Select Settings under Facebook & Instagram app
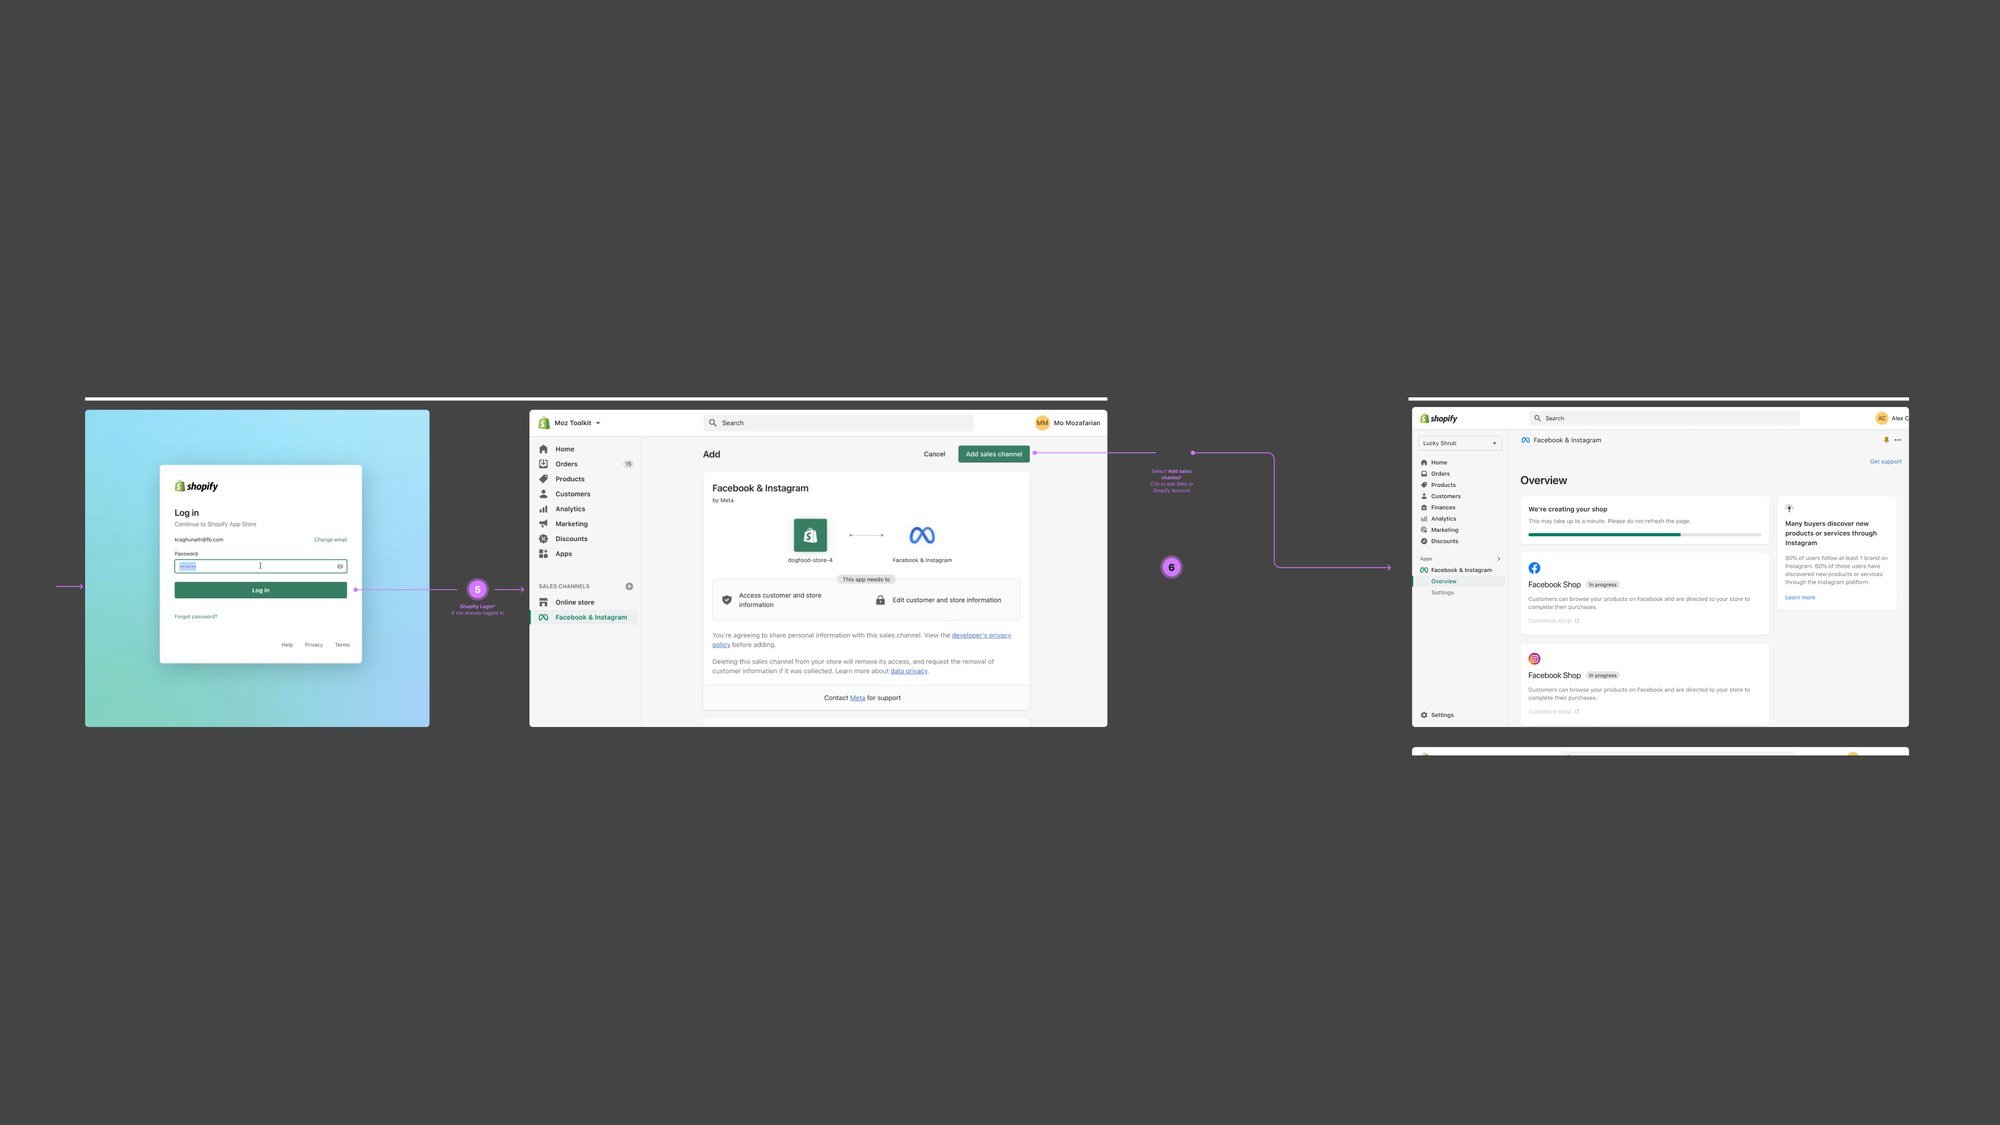The height and width of the screenshot is (1125, 2000). click(x=1442, y=593)
